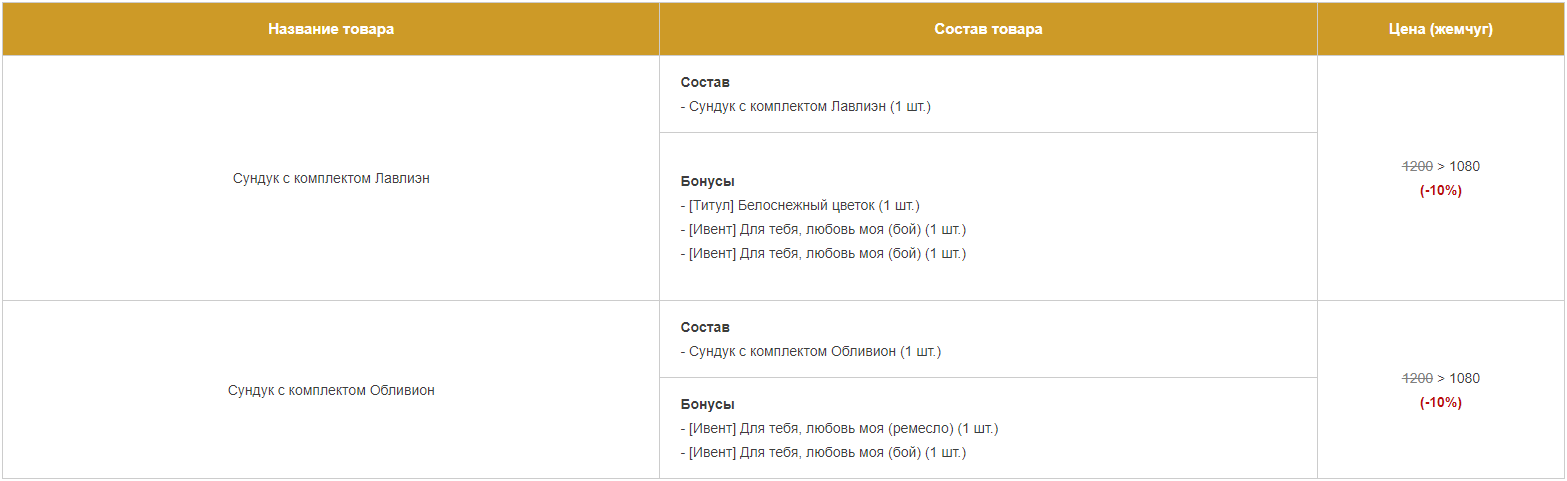
Task: Click the red -10% label for Обливион
Action: click(1441, 402)
